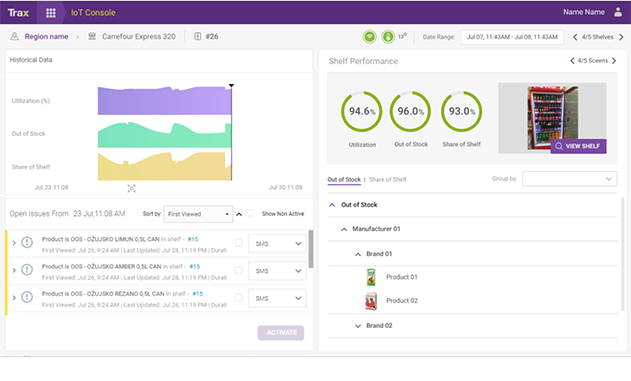Switch to the Share of Shelf tab
This screenshot has height=381, width=631.
388,179
